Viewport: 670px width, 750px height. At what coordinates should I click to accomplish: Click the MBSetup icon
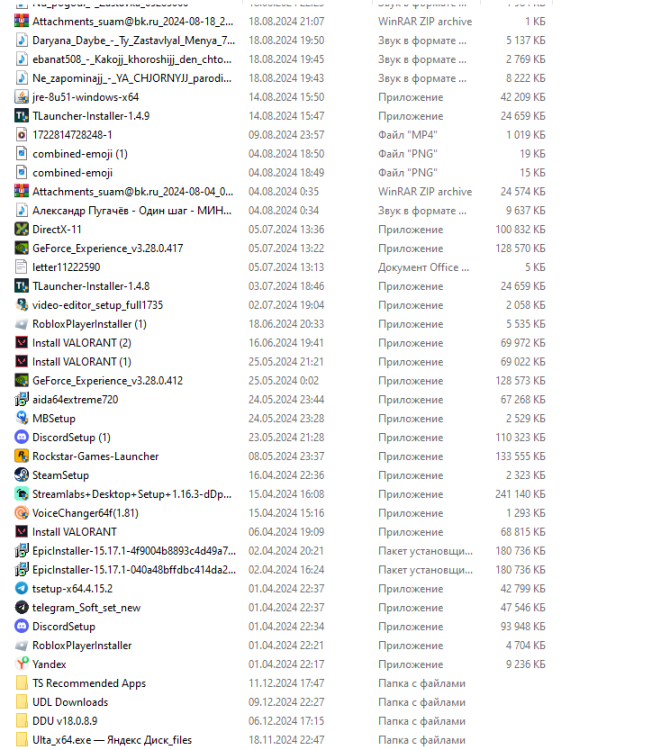21,418
